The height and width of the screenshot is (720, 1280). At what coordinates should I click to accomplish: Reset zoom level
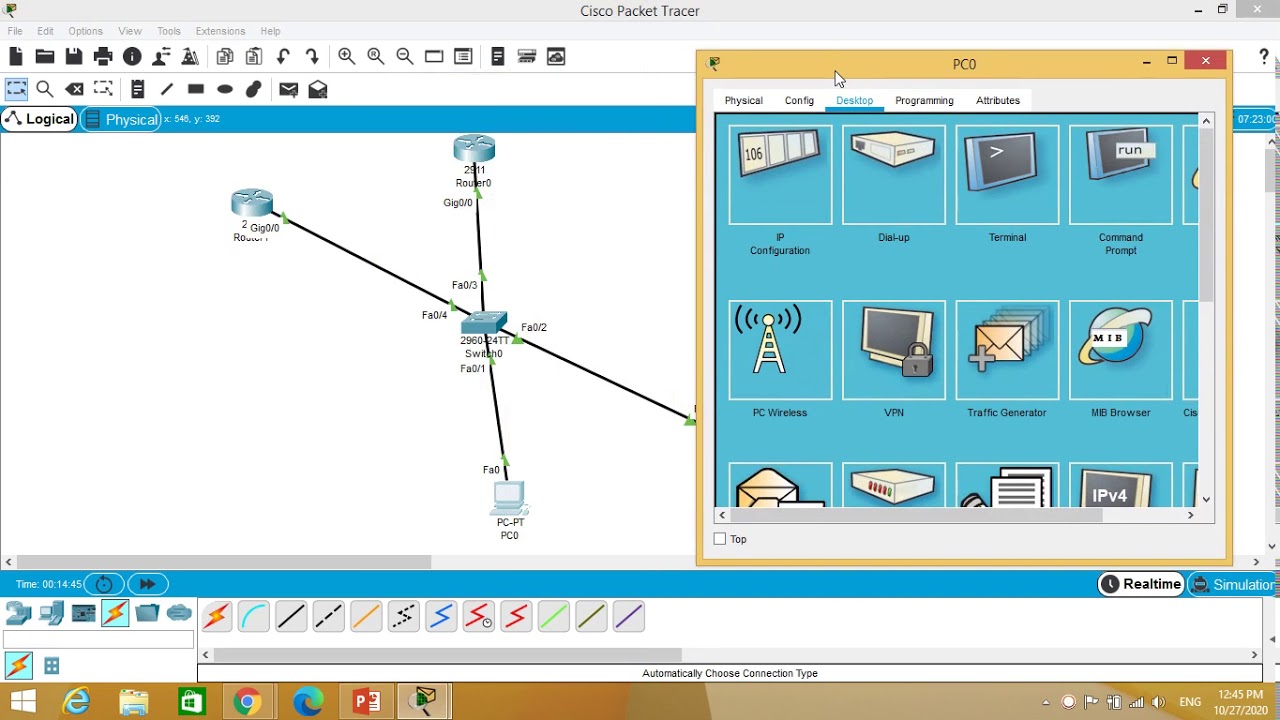point(375,57)
